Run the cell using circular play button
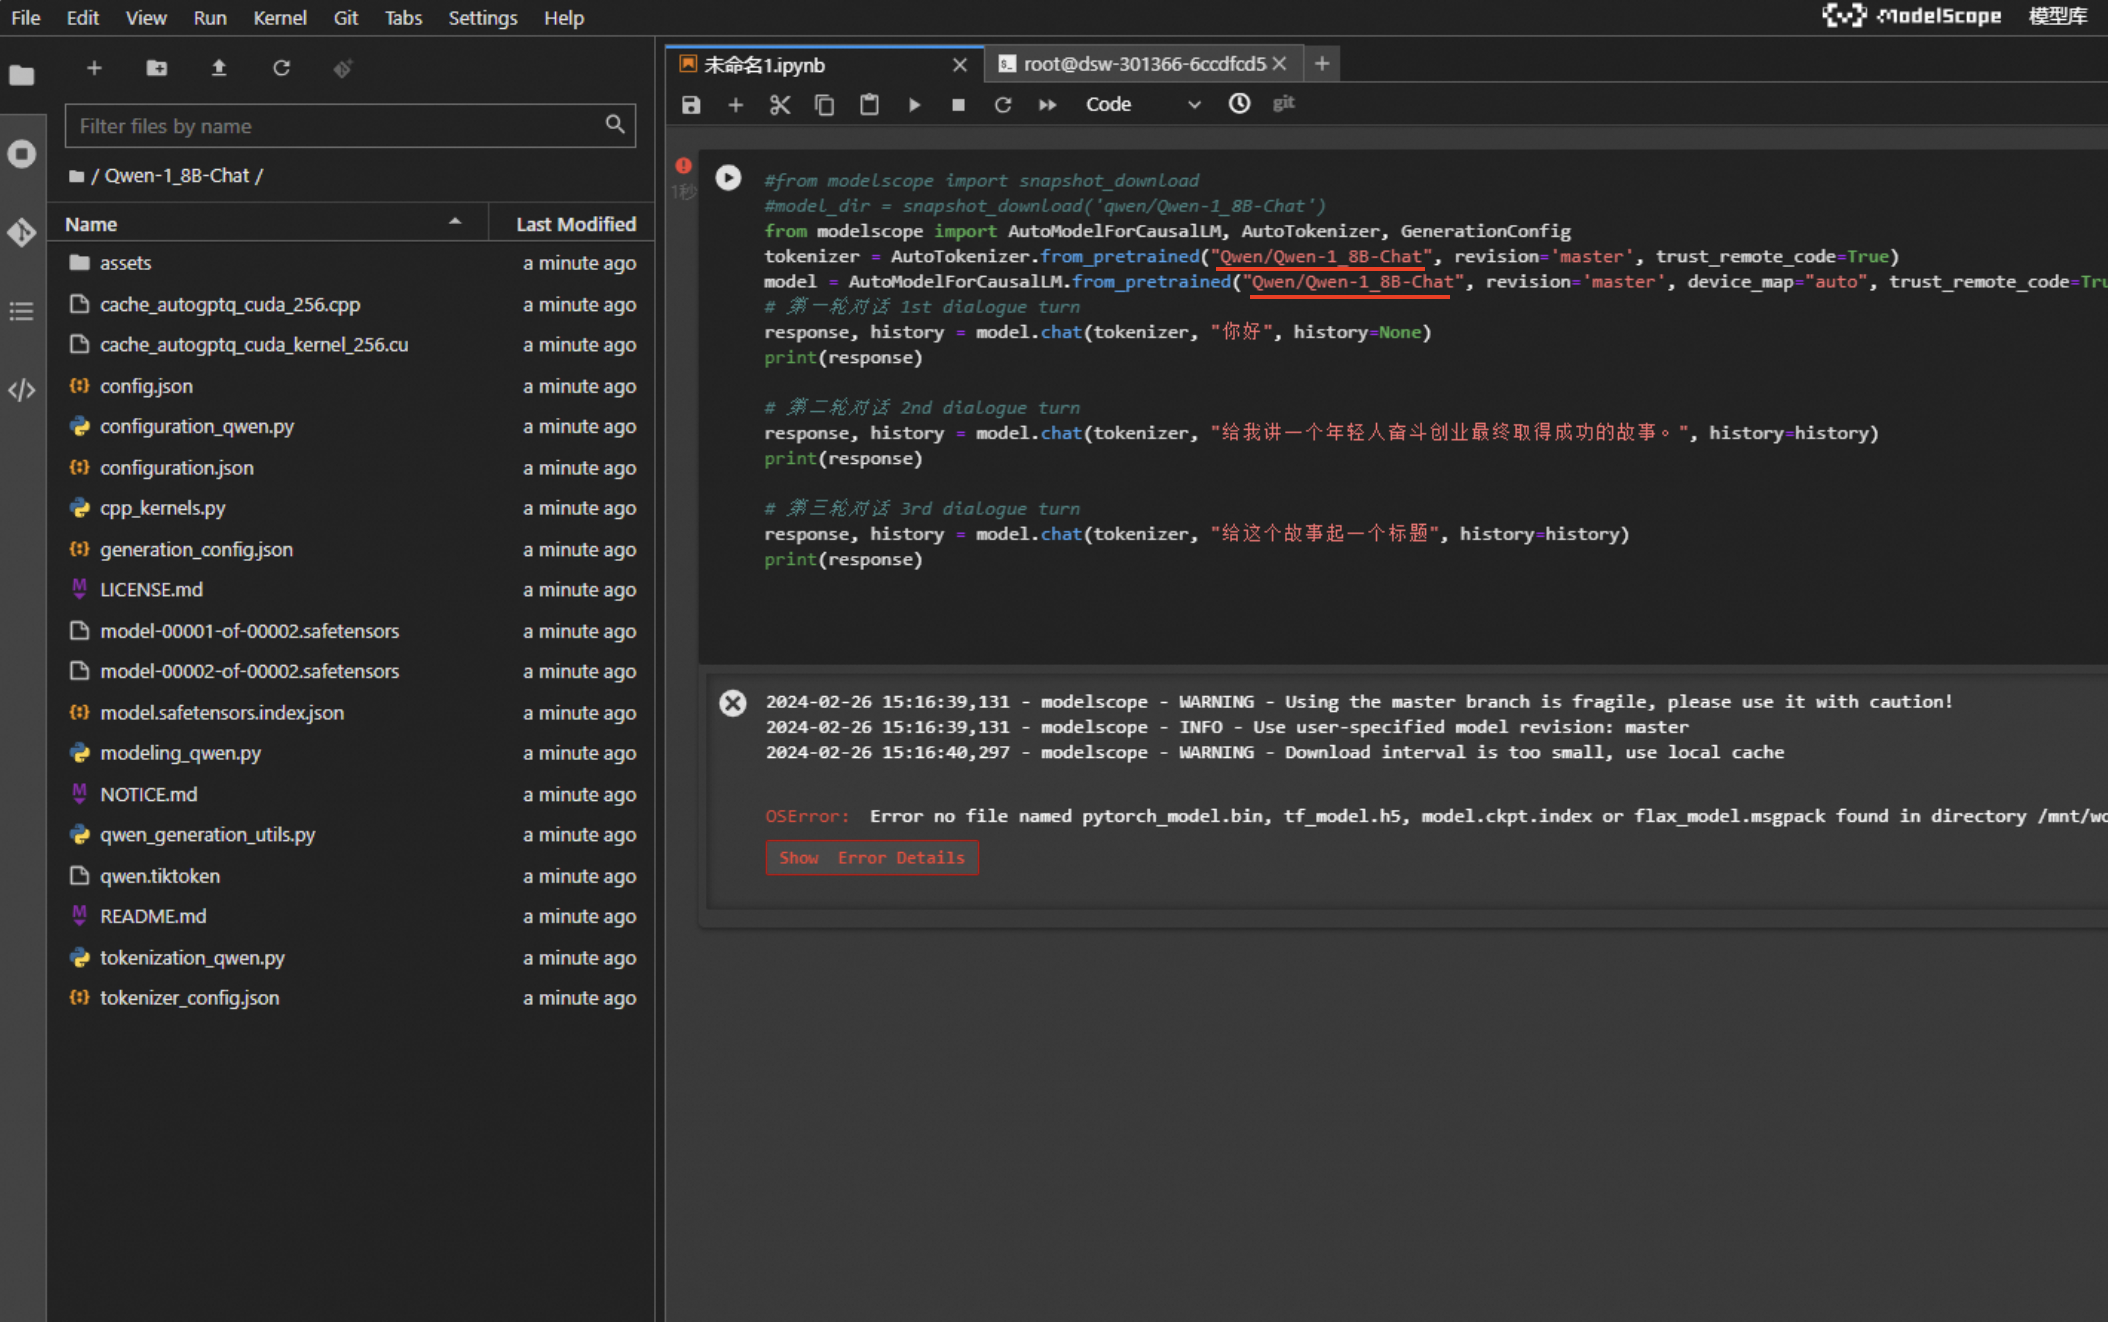2108x1322 pixels. (728, 178)
